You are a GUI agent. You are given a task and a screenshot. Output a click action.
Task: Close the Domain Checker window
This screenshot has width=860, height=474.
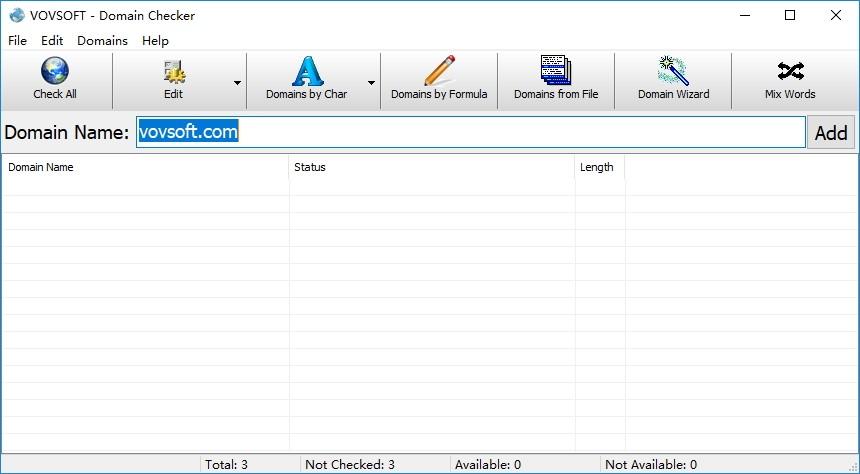[x=836, y=15]
